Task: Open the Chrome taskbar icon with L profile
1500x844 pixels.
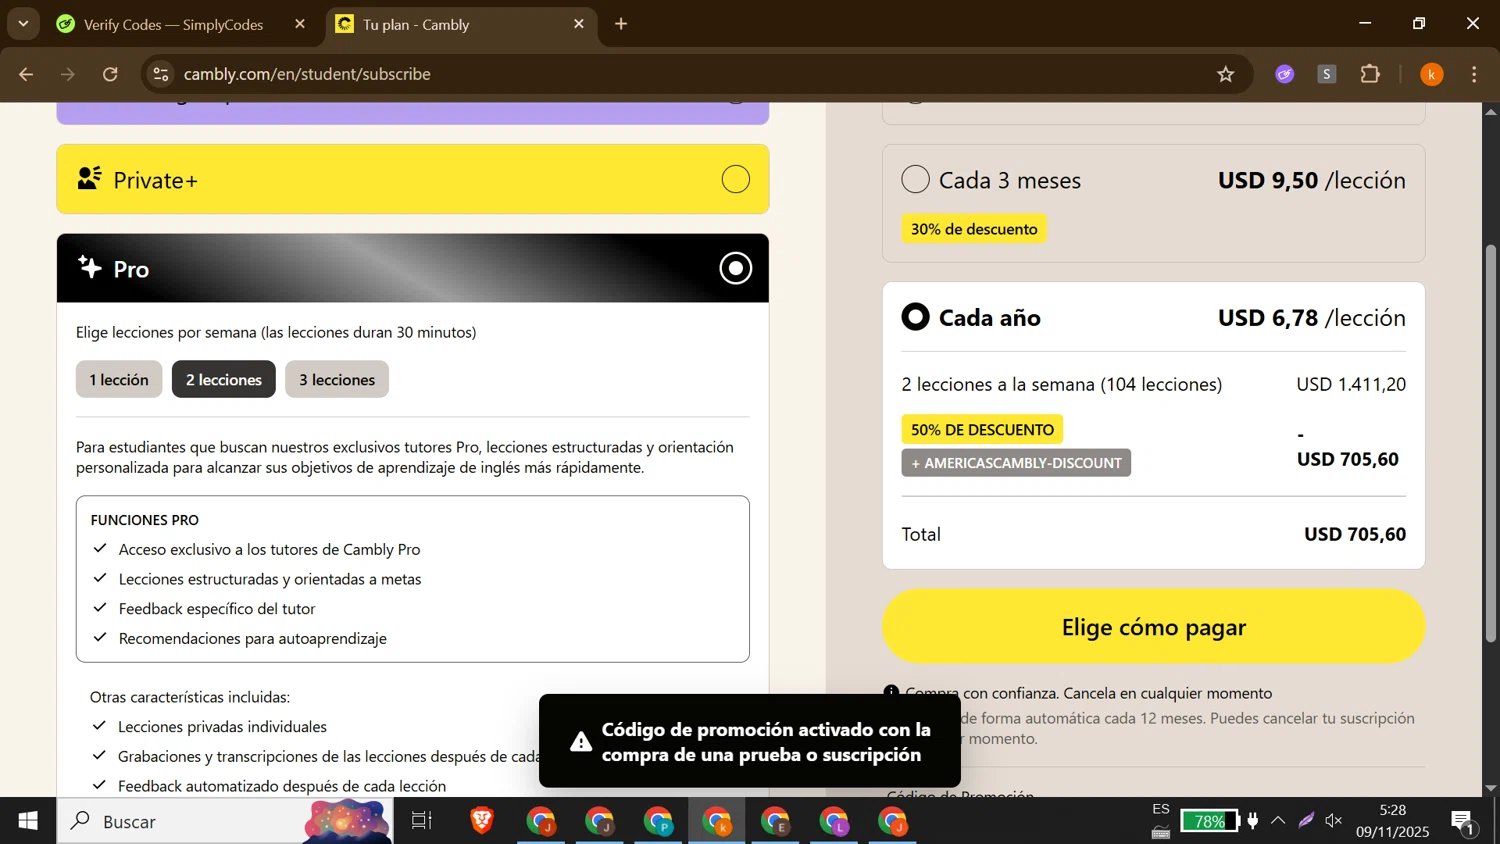Action: tap(834, 821)
